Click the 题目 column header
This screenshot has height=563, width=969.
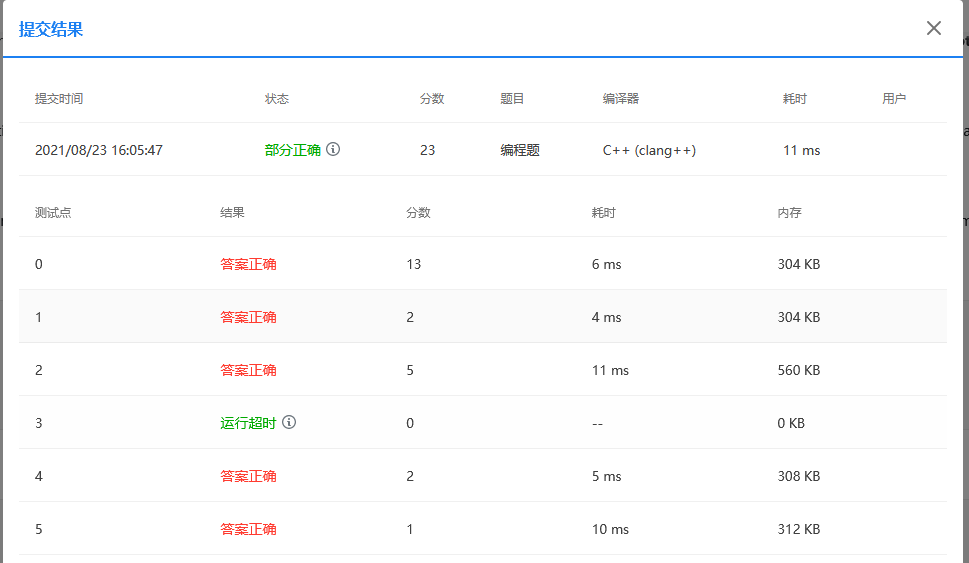tap(512, 99)
